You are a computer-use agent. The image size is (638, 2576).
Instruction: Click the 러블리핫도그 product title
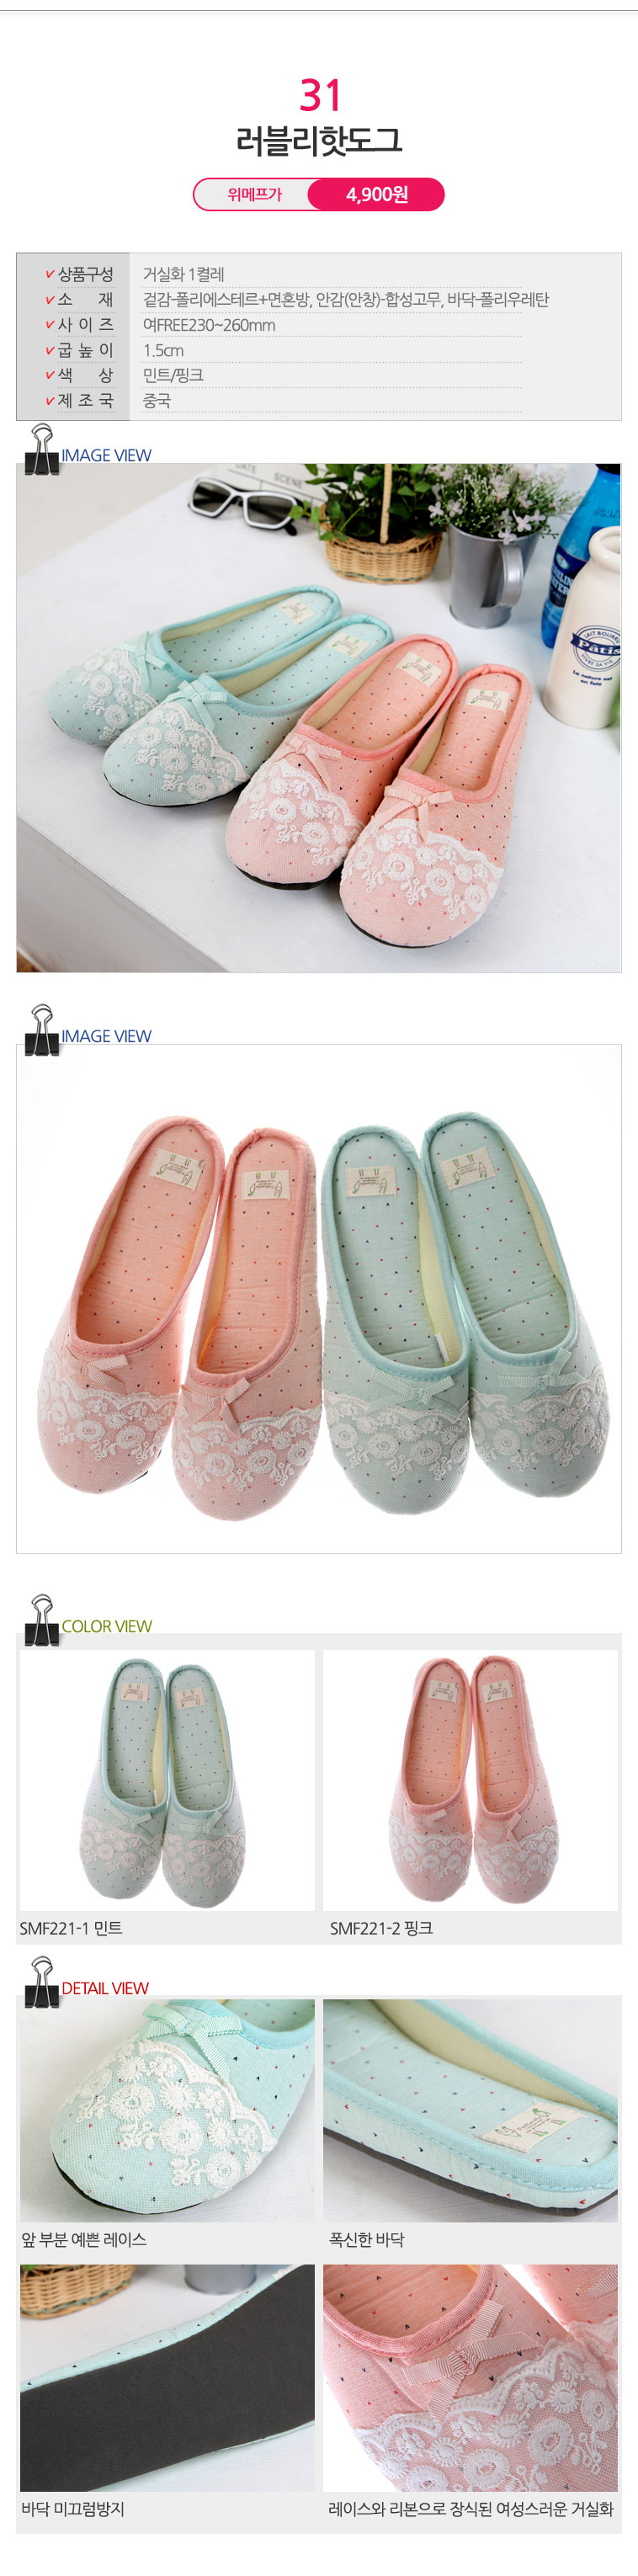(x=319, y=141)
